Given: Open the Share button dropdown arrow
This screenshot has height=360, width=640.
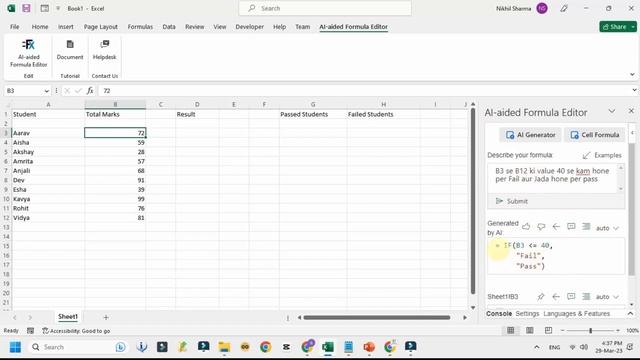Looking at the screenshot, I should [x=633, y=27].
